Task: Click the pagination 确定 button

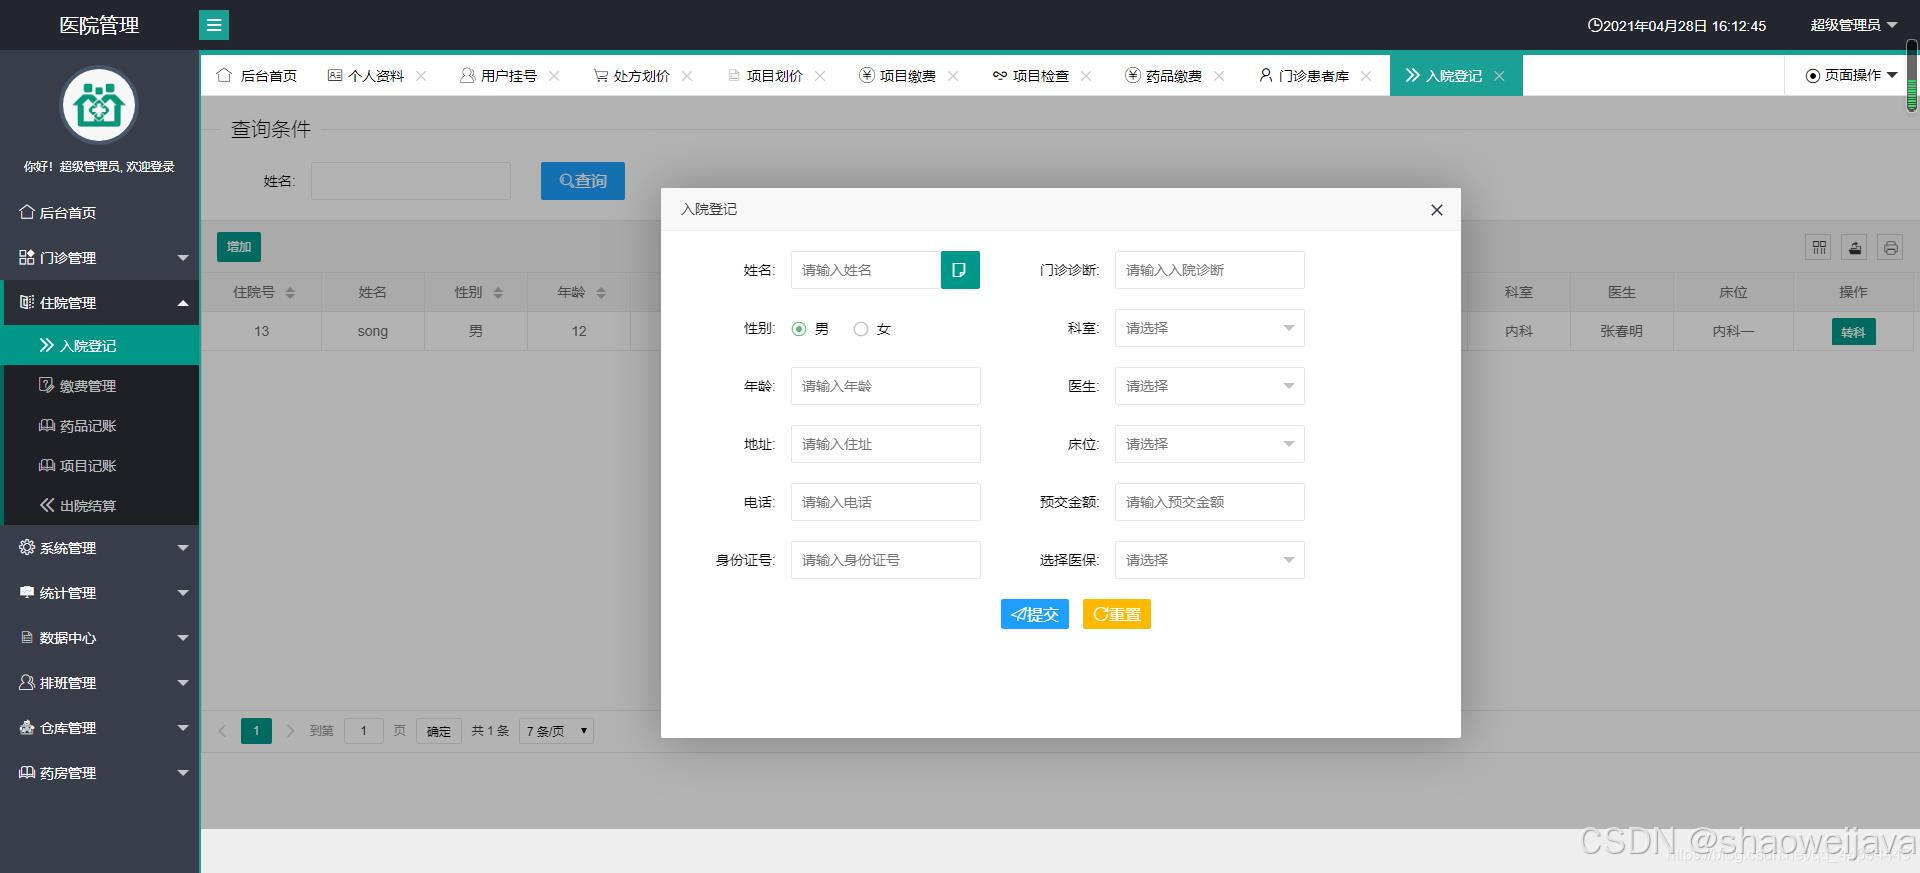Action: [x=439, y=731]
